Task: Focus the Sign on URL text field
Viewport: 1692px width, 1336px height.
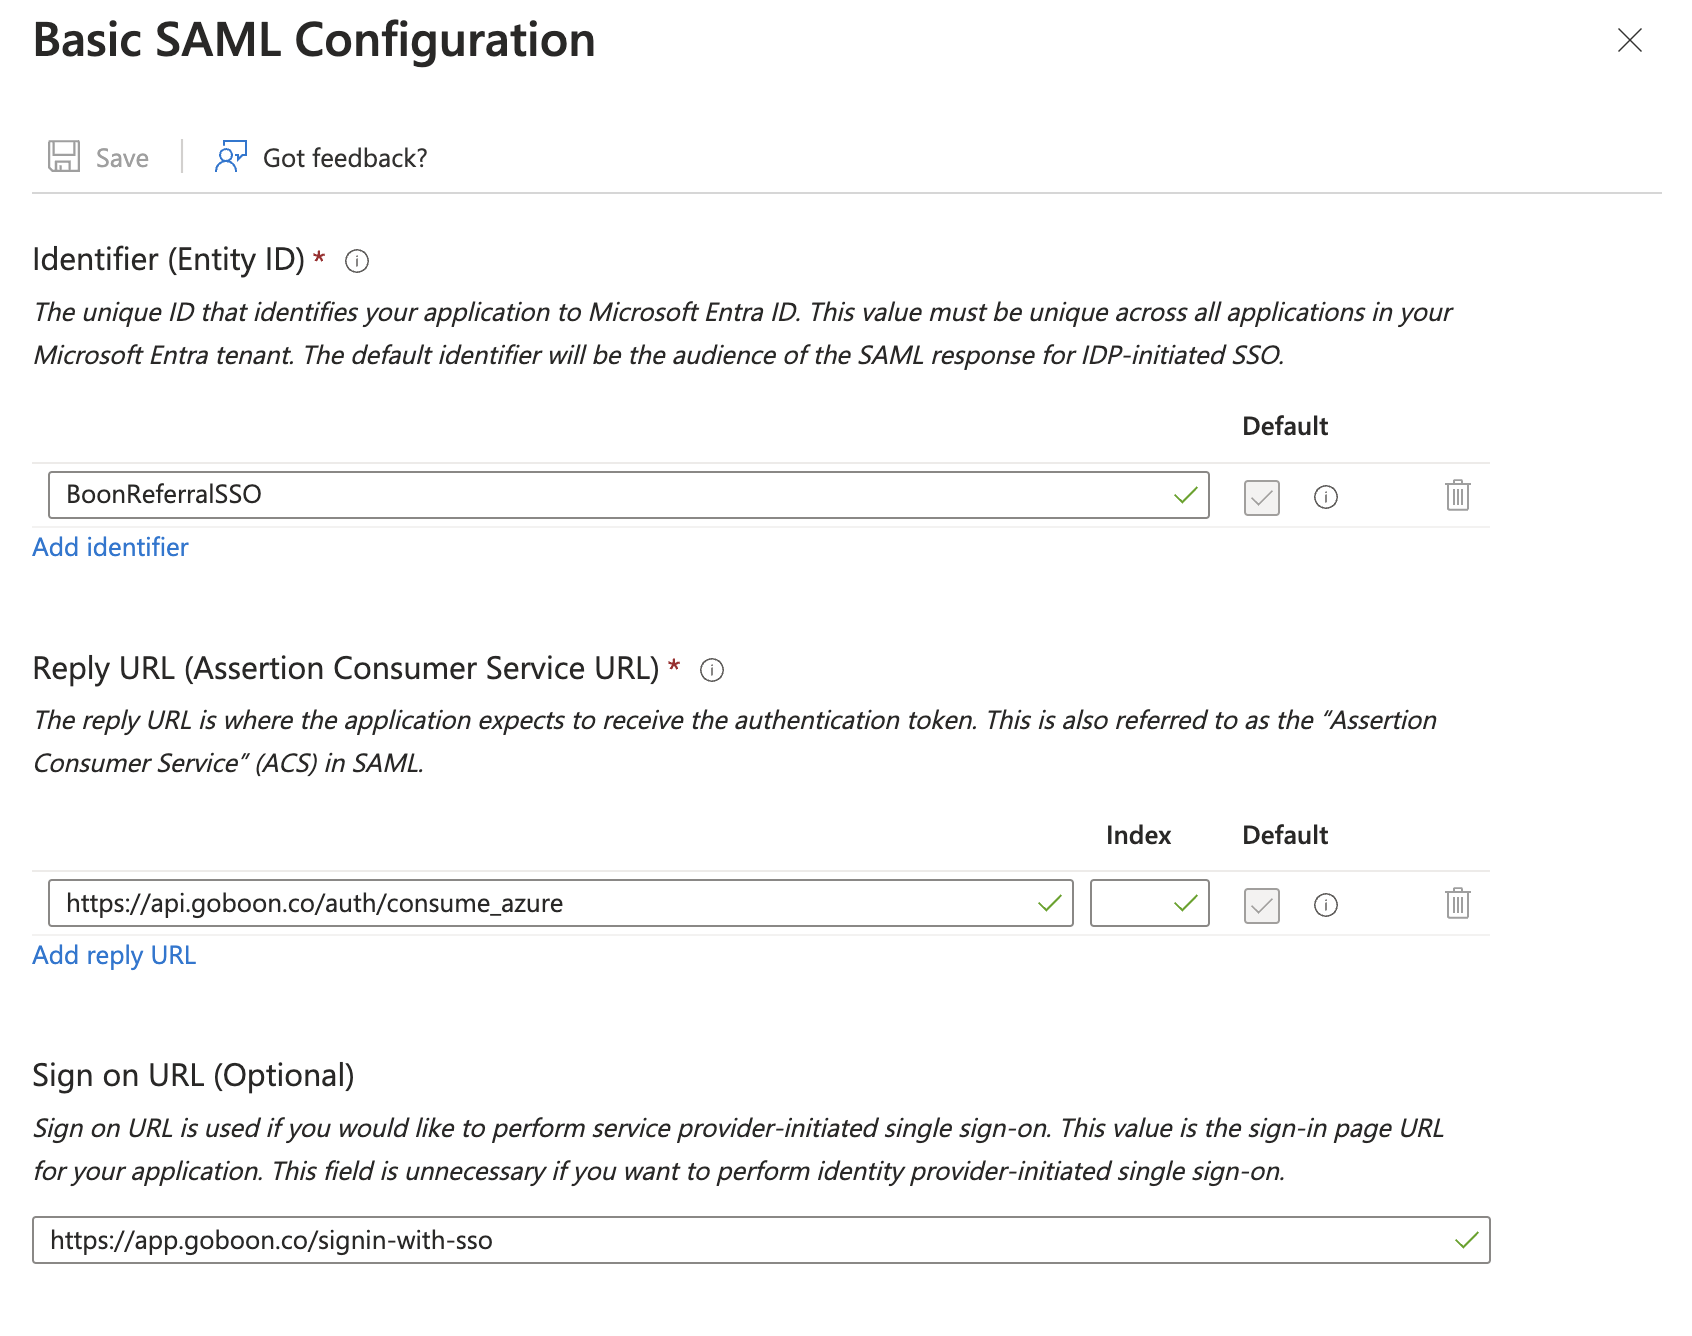Action: pos(740,1240)
